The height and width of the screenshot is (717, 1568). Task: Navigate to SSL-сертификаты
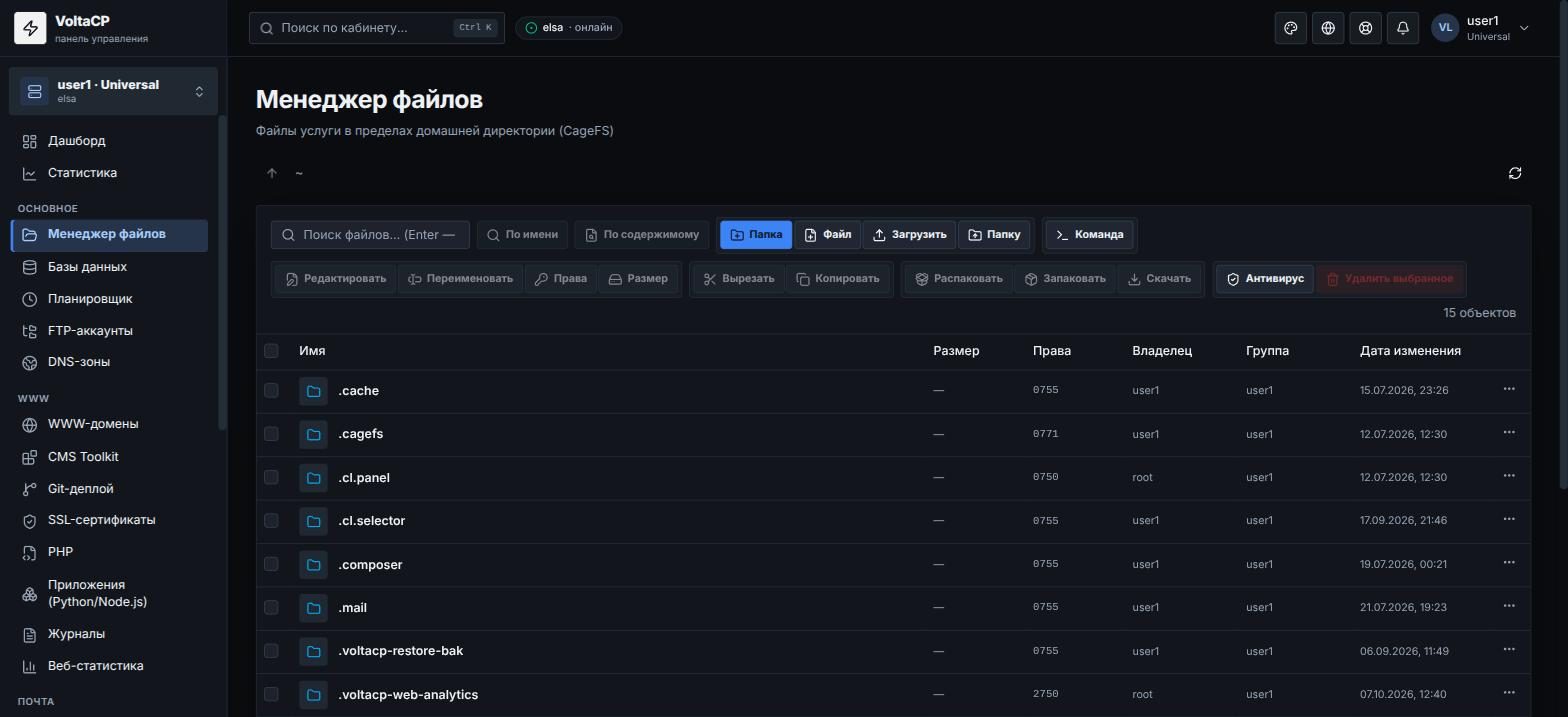coord(110,520)
